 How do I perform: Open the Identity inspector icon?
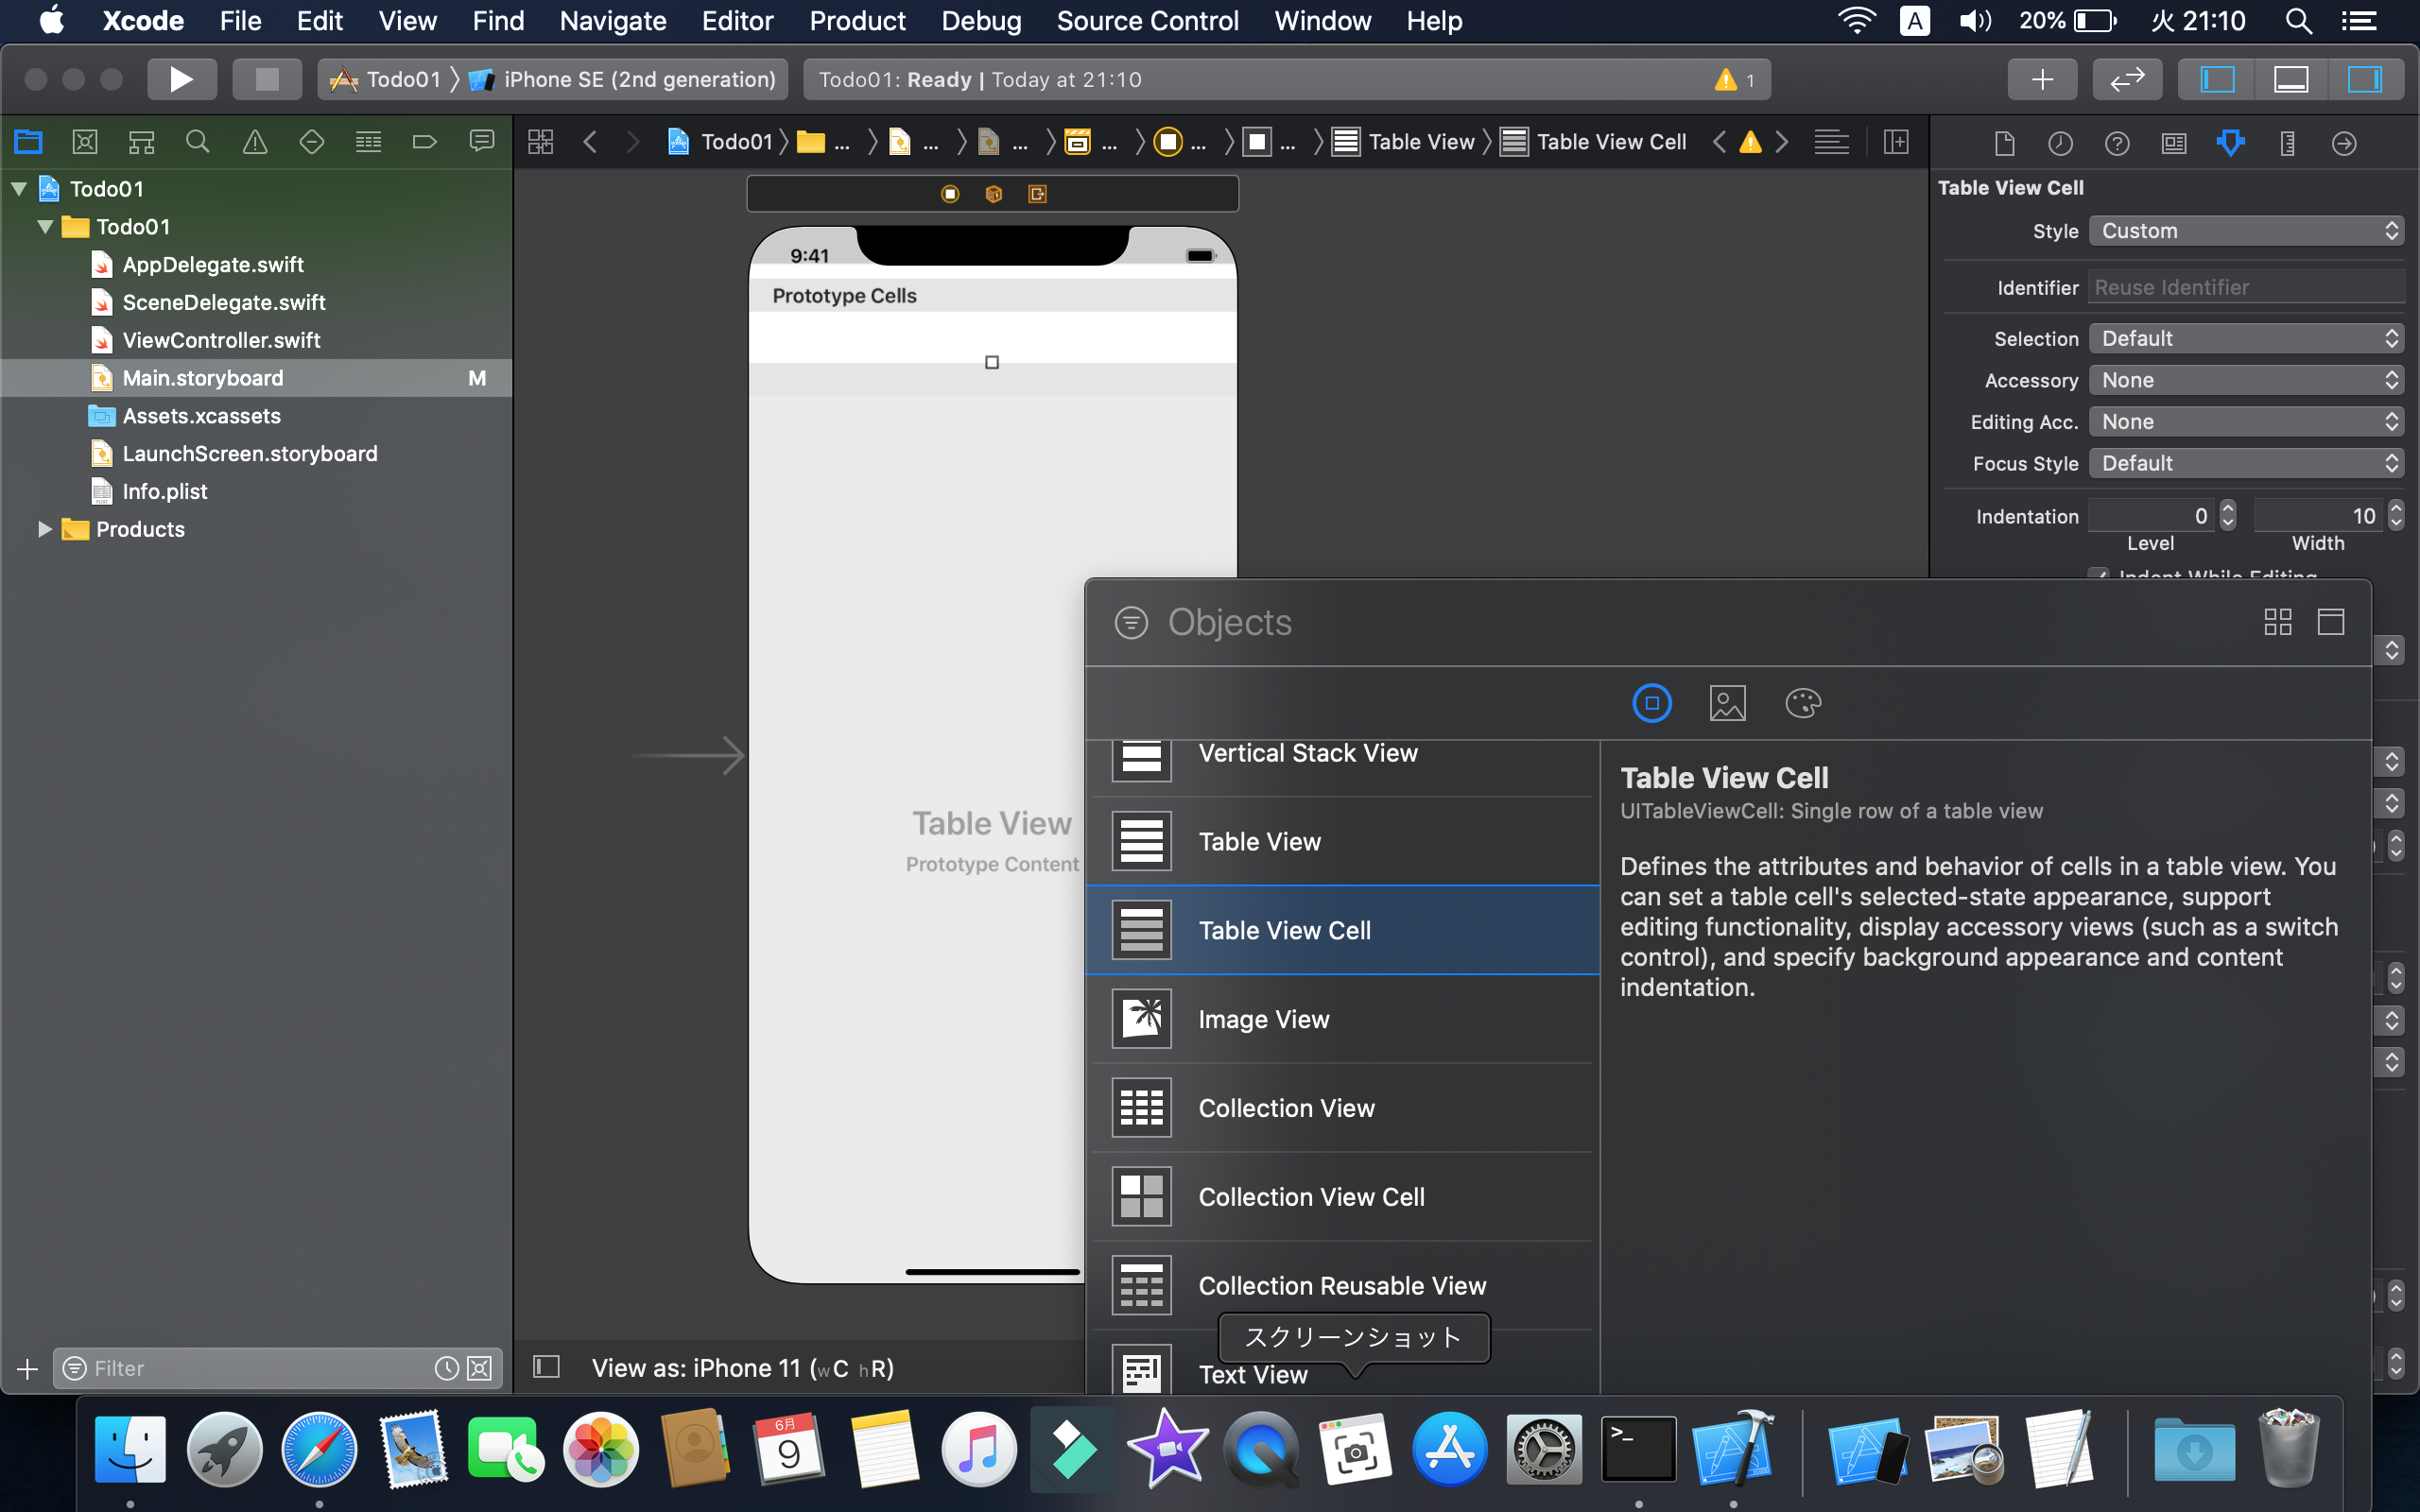(2173, 143)
